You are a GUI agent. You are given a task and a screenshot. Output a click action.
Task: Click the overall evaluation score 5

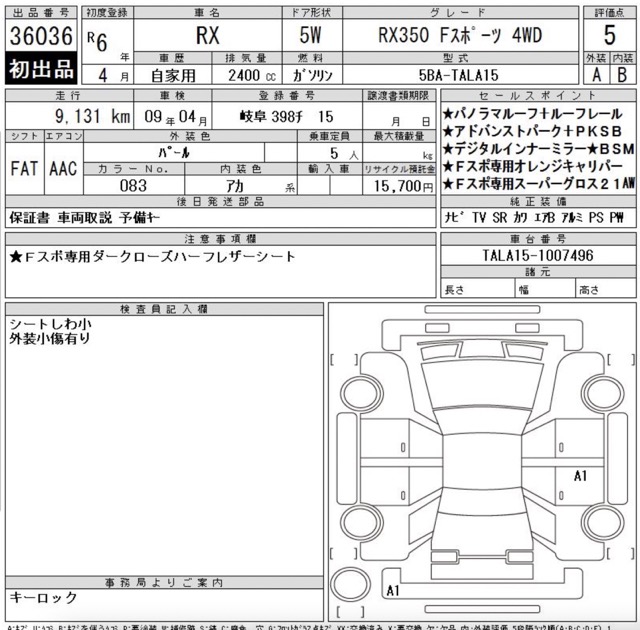coord(609,35)
